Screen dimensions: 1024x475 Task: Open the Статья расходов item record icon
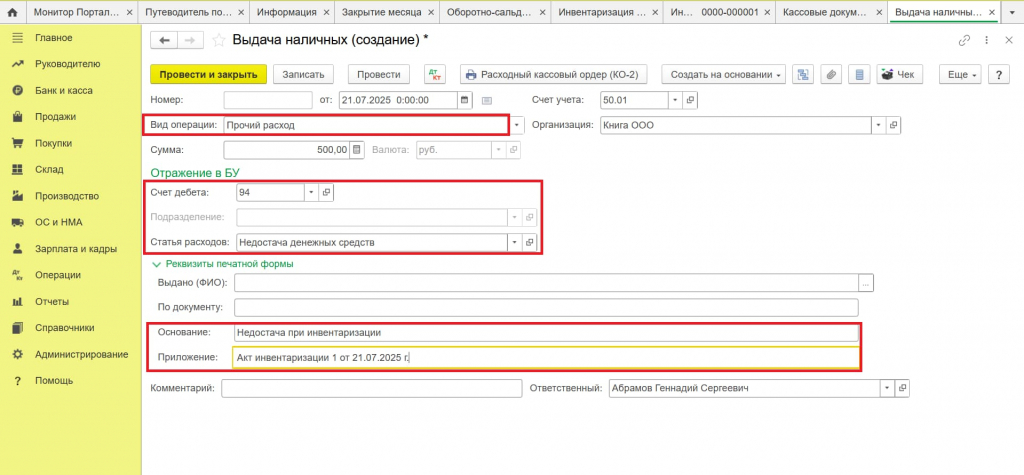click(x=530, y=242)
